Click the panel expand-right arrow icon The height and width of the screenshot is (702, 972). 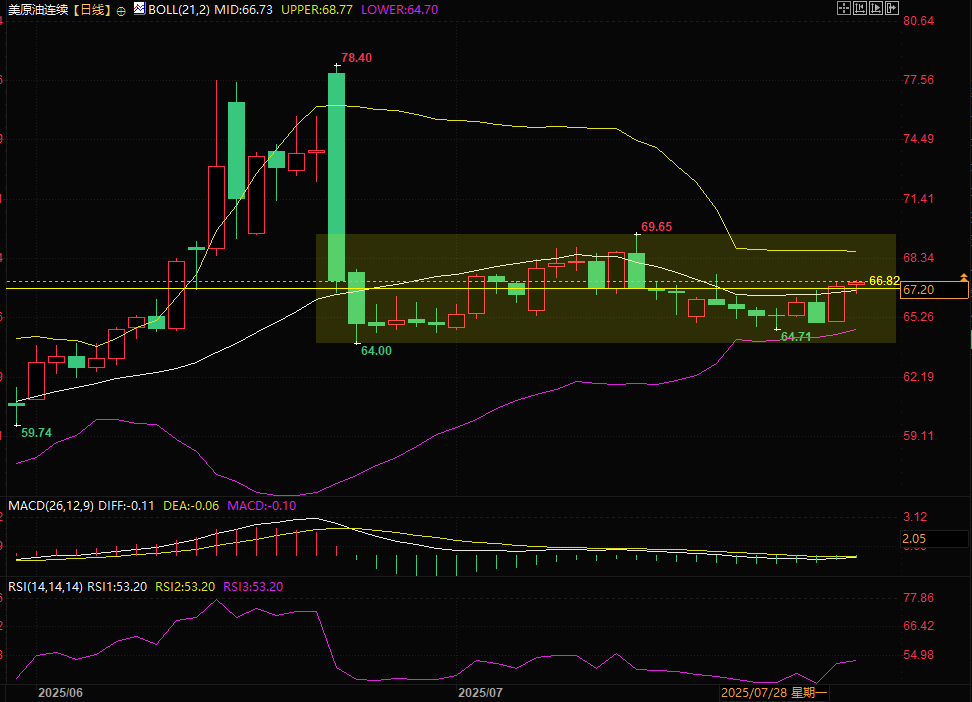click(x=892, y=8)
